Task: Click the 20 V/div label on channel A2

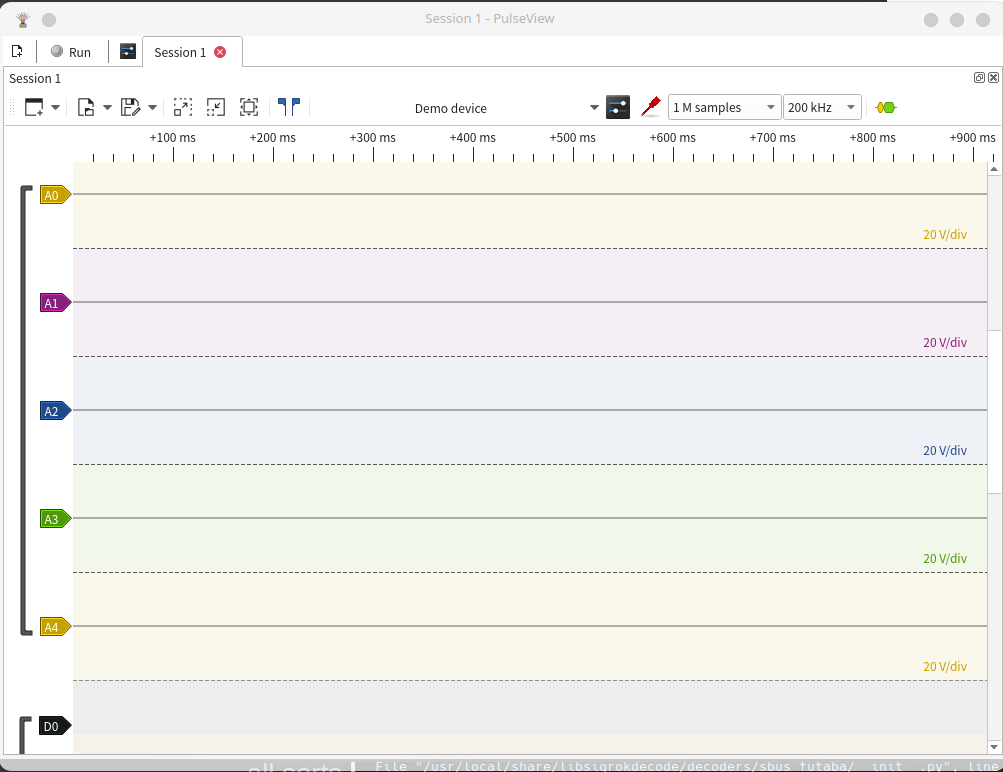Action: pyautogui.click(x=944, y=450)
